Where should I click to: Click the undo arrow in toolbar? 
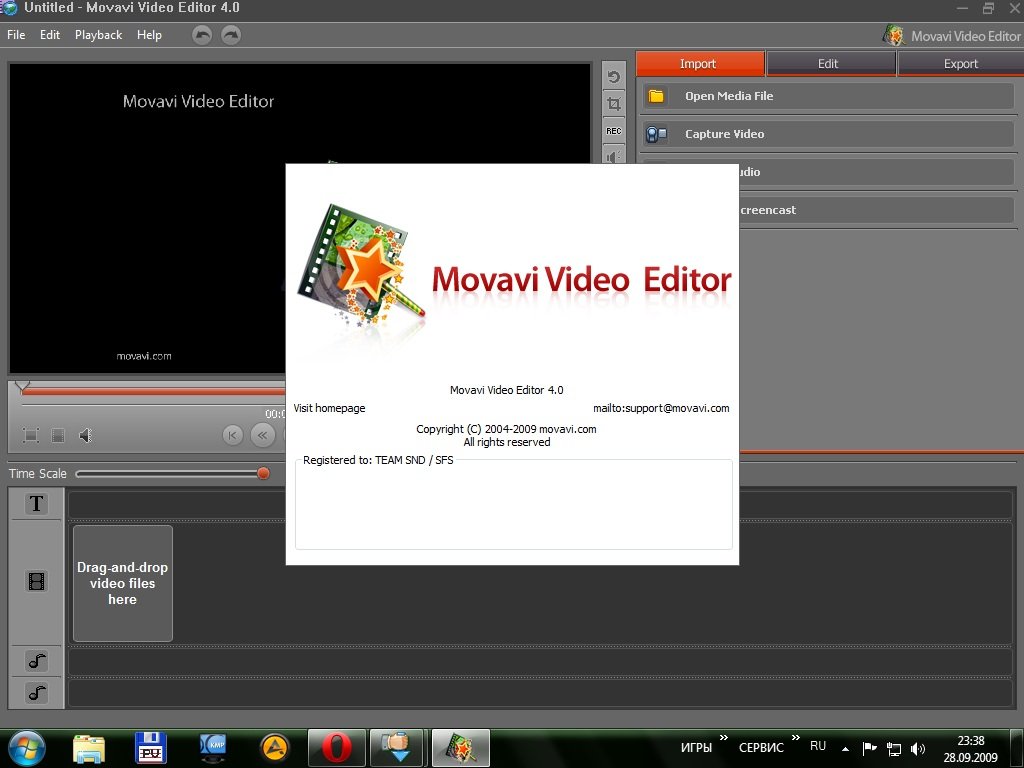(202, 35)
